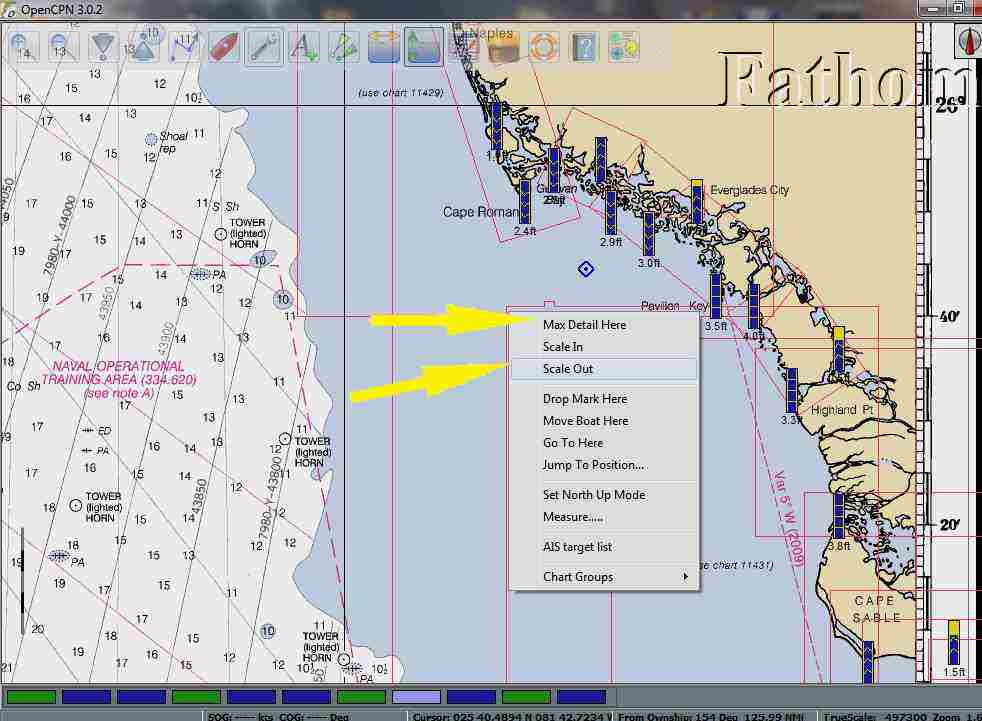Screen dimensions: 982x721
Task: Open the About help book icon
Action: point(583,46)
